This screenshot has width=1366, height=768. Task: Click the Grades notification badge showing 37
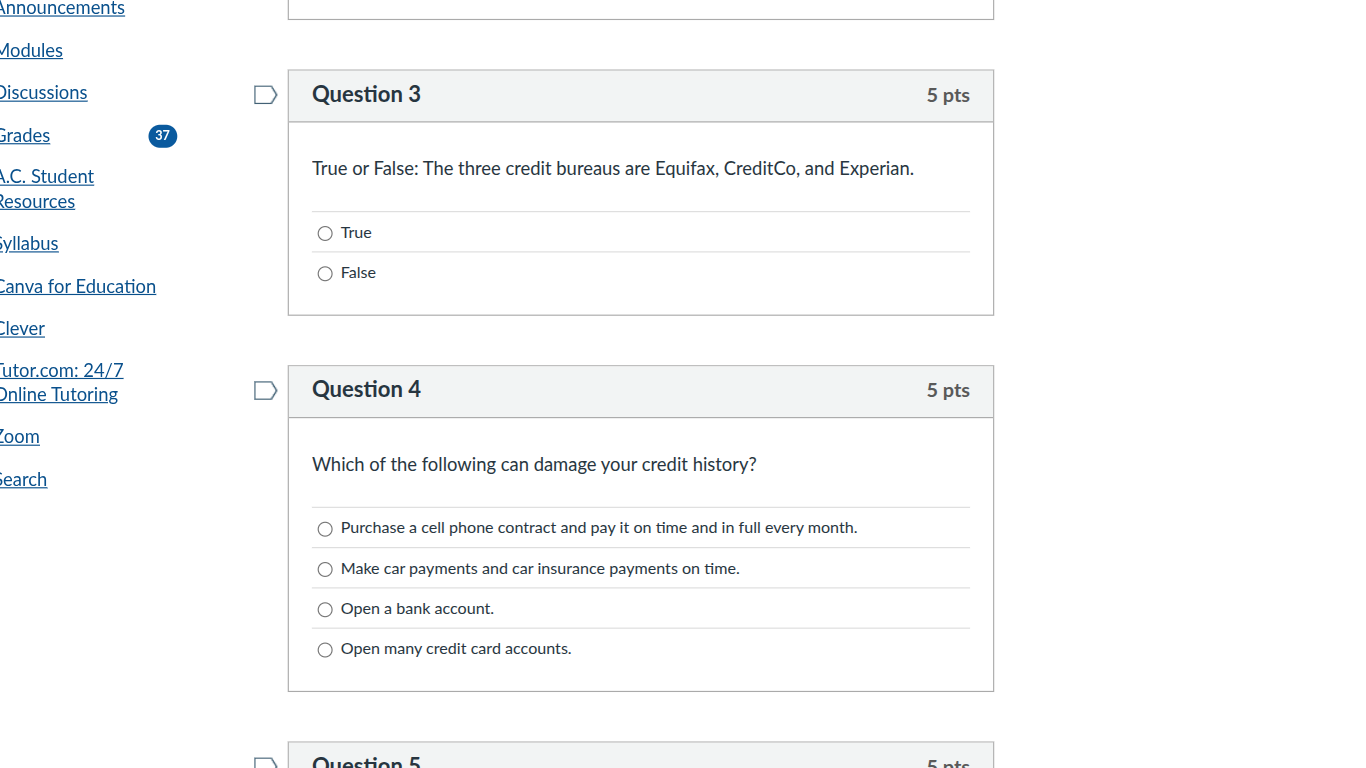[x=162, y=136]
